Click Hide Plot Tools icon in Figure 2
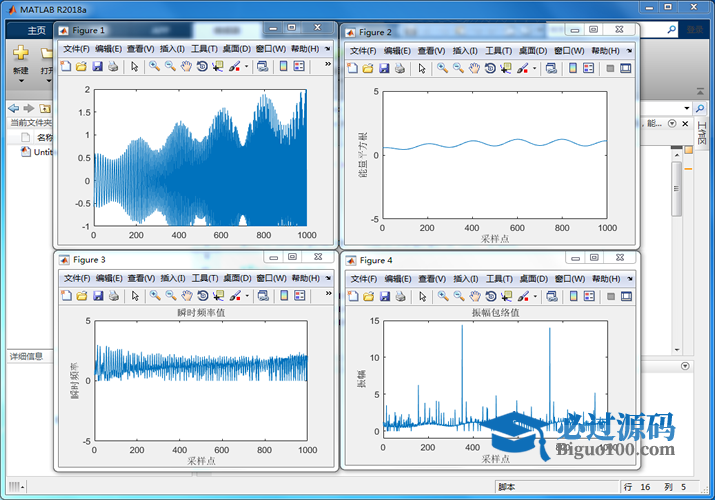 (x=610, y=68)
